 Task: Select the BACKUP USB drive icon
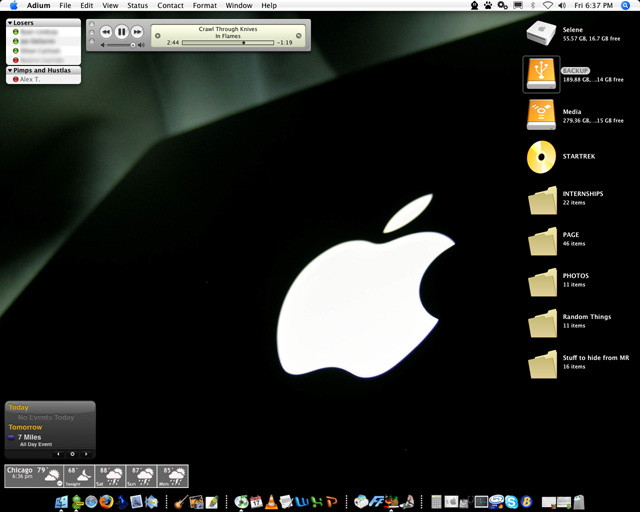tap(541, 74)
